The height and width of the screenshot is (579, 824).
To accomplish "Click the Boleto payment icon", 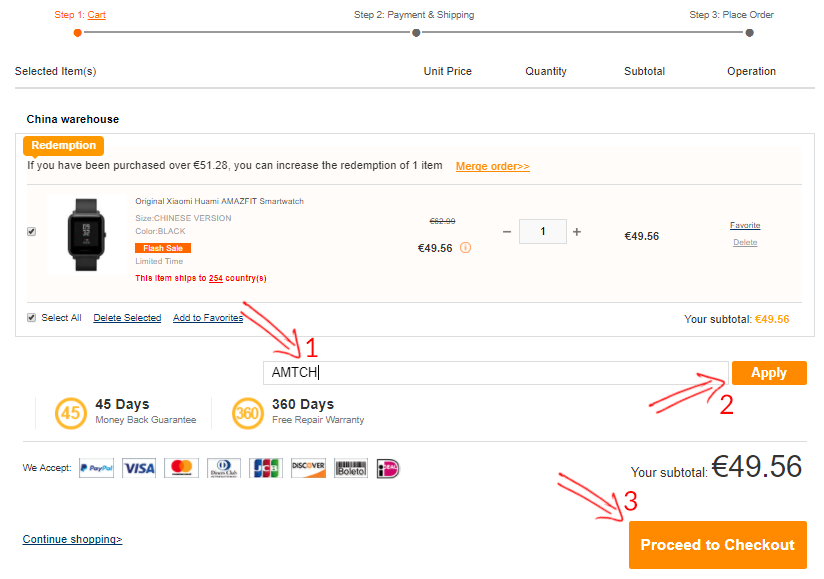I will click(351, 468).
